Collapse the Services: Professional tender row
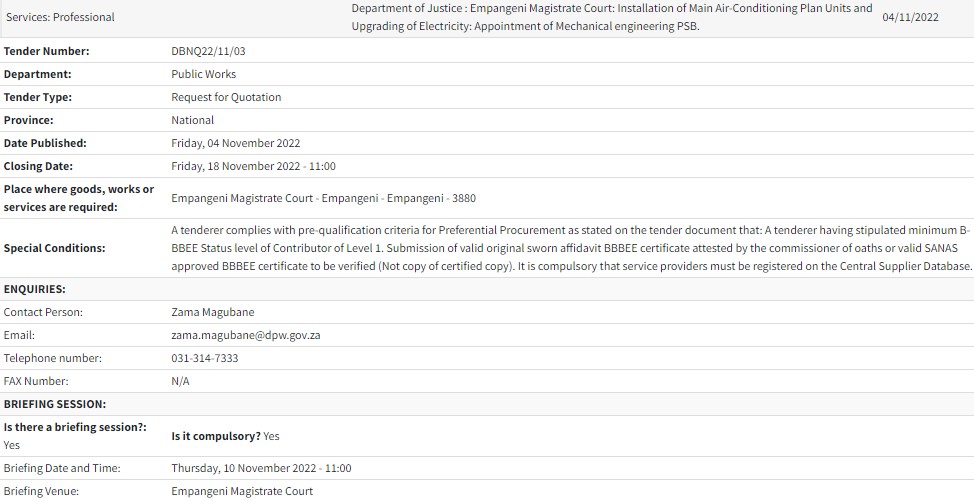Viewport: 974px width, 501px height. click(60, 17)
